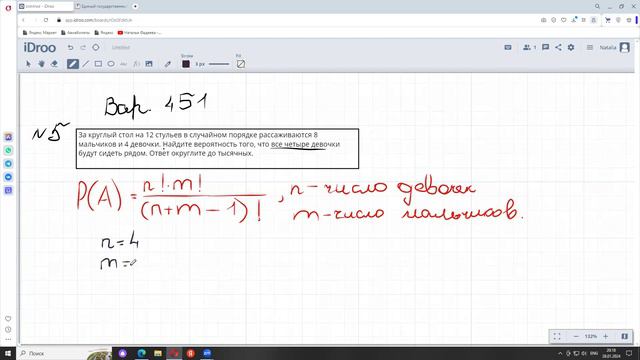Select the pen drawing tool
This screenshot has height=360, width=640.
73,64
